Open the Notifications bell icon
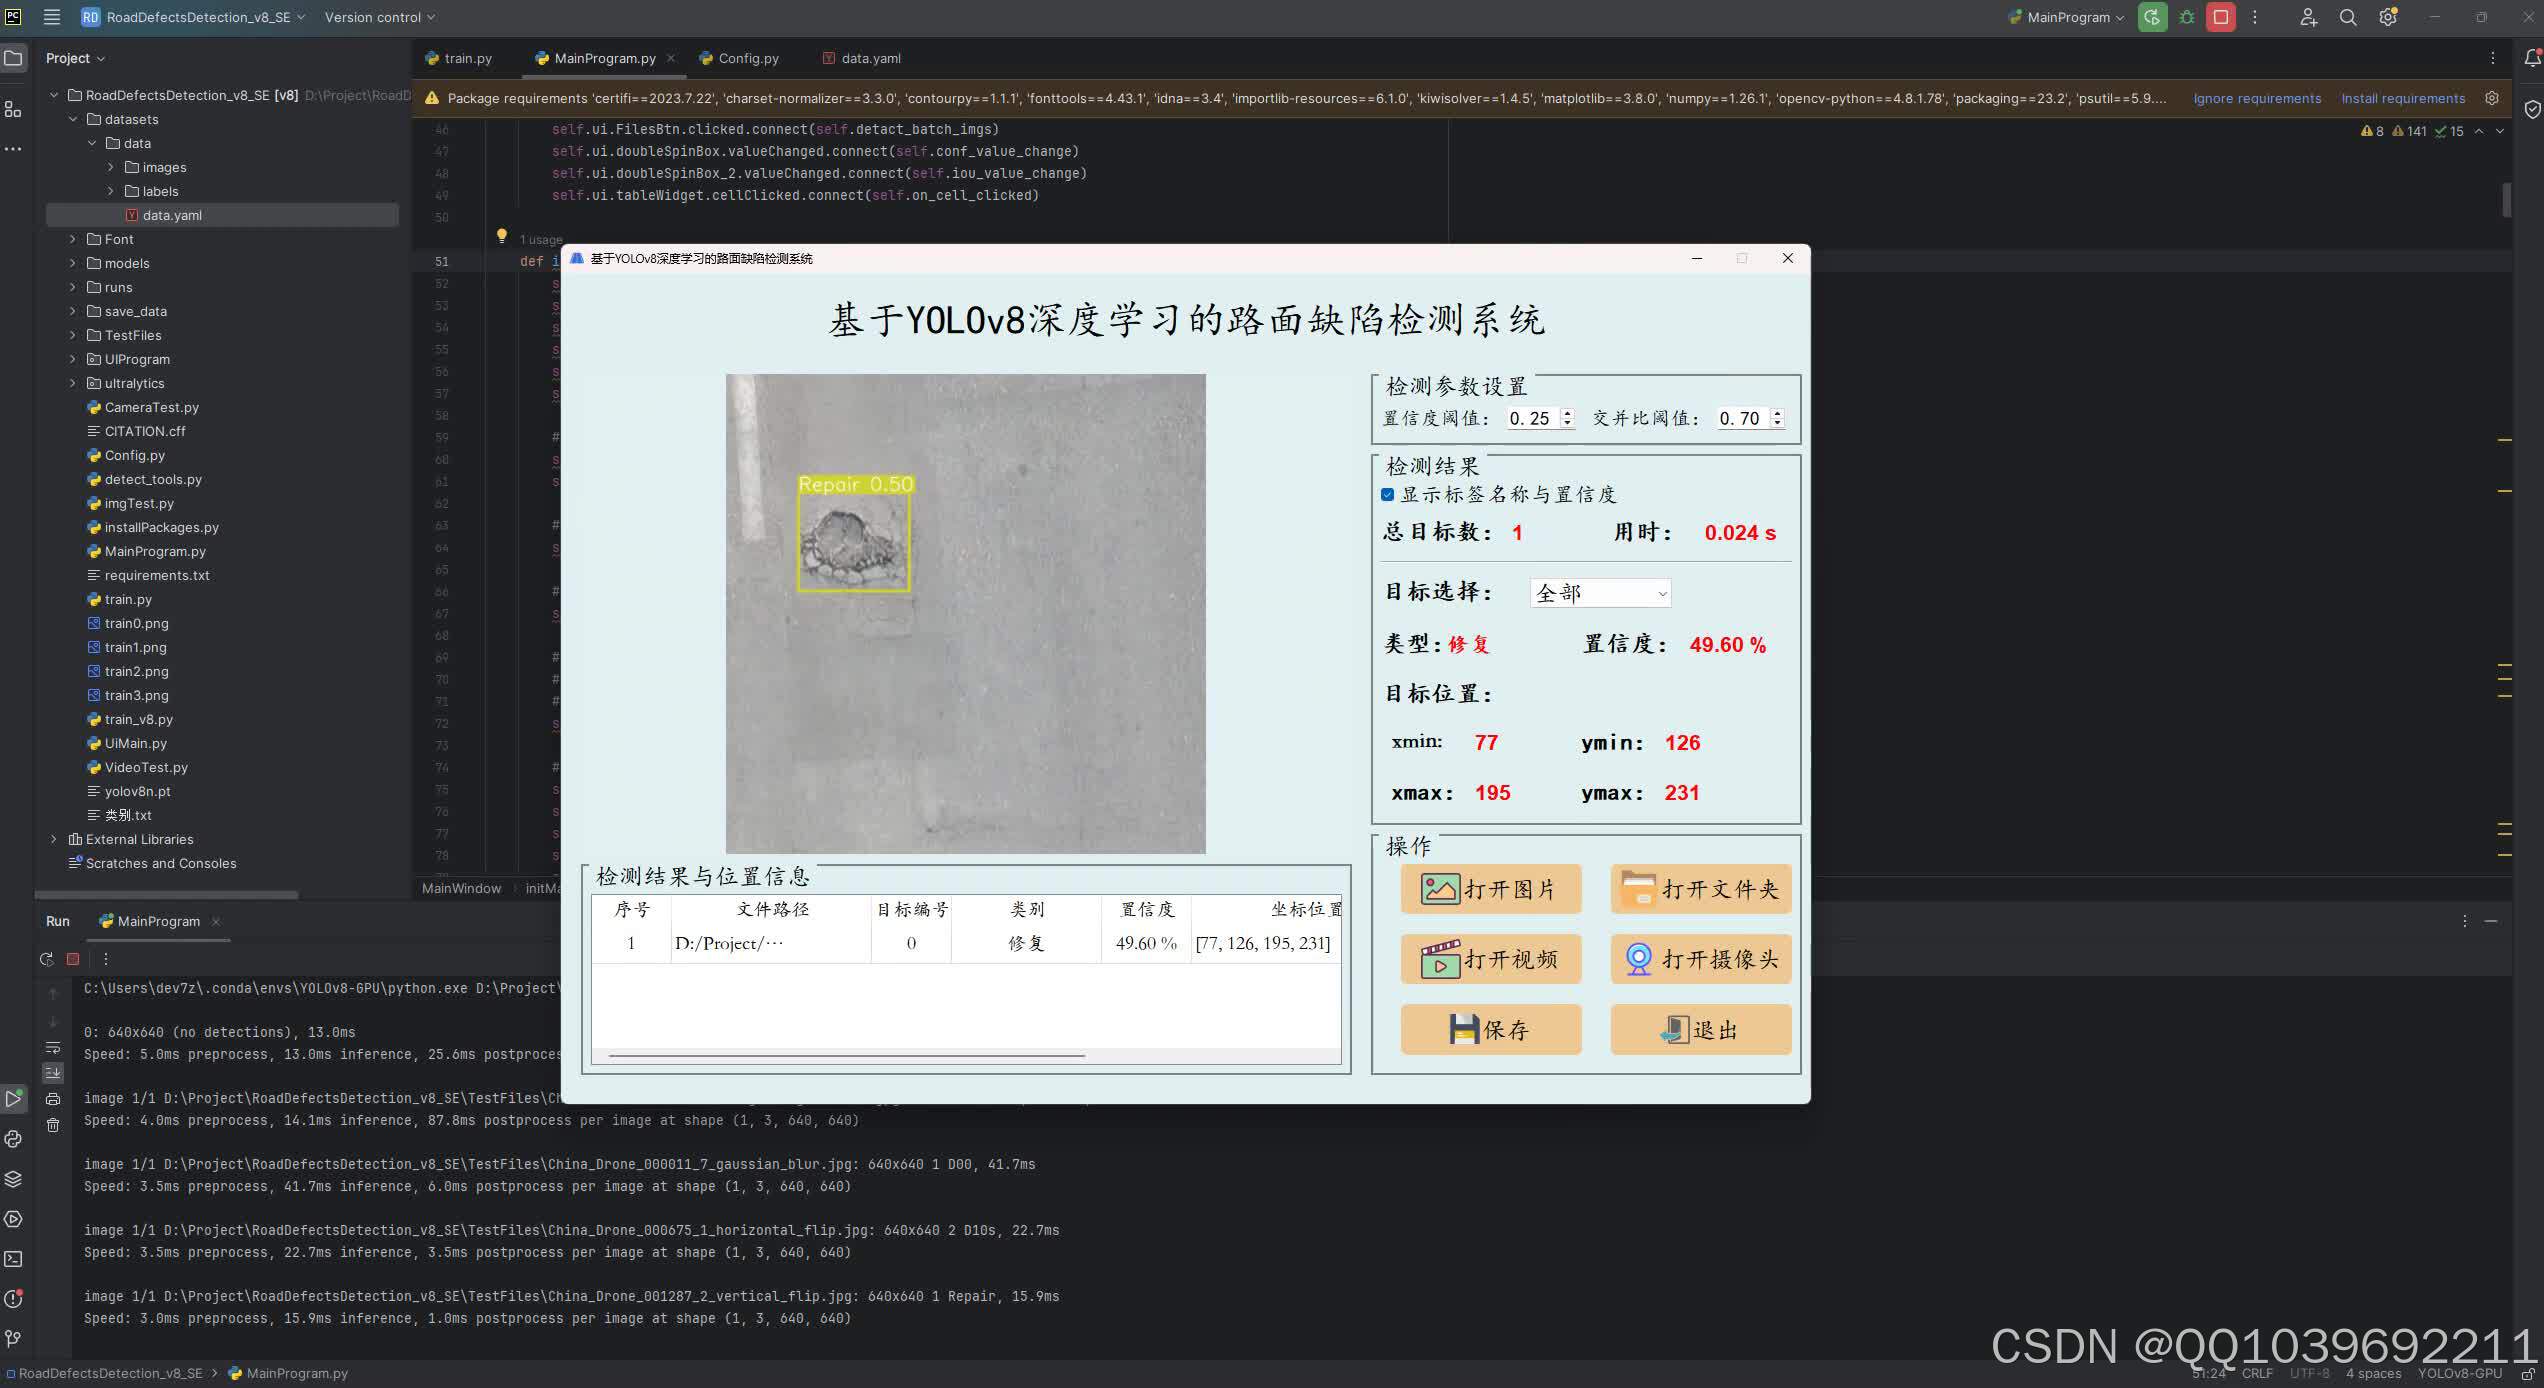2544x1388 pixels. point(2532,58)
